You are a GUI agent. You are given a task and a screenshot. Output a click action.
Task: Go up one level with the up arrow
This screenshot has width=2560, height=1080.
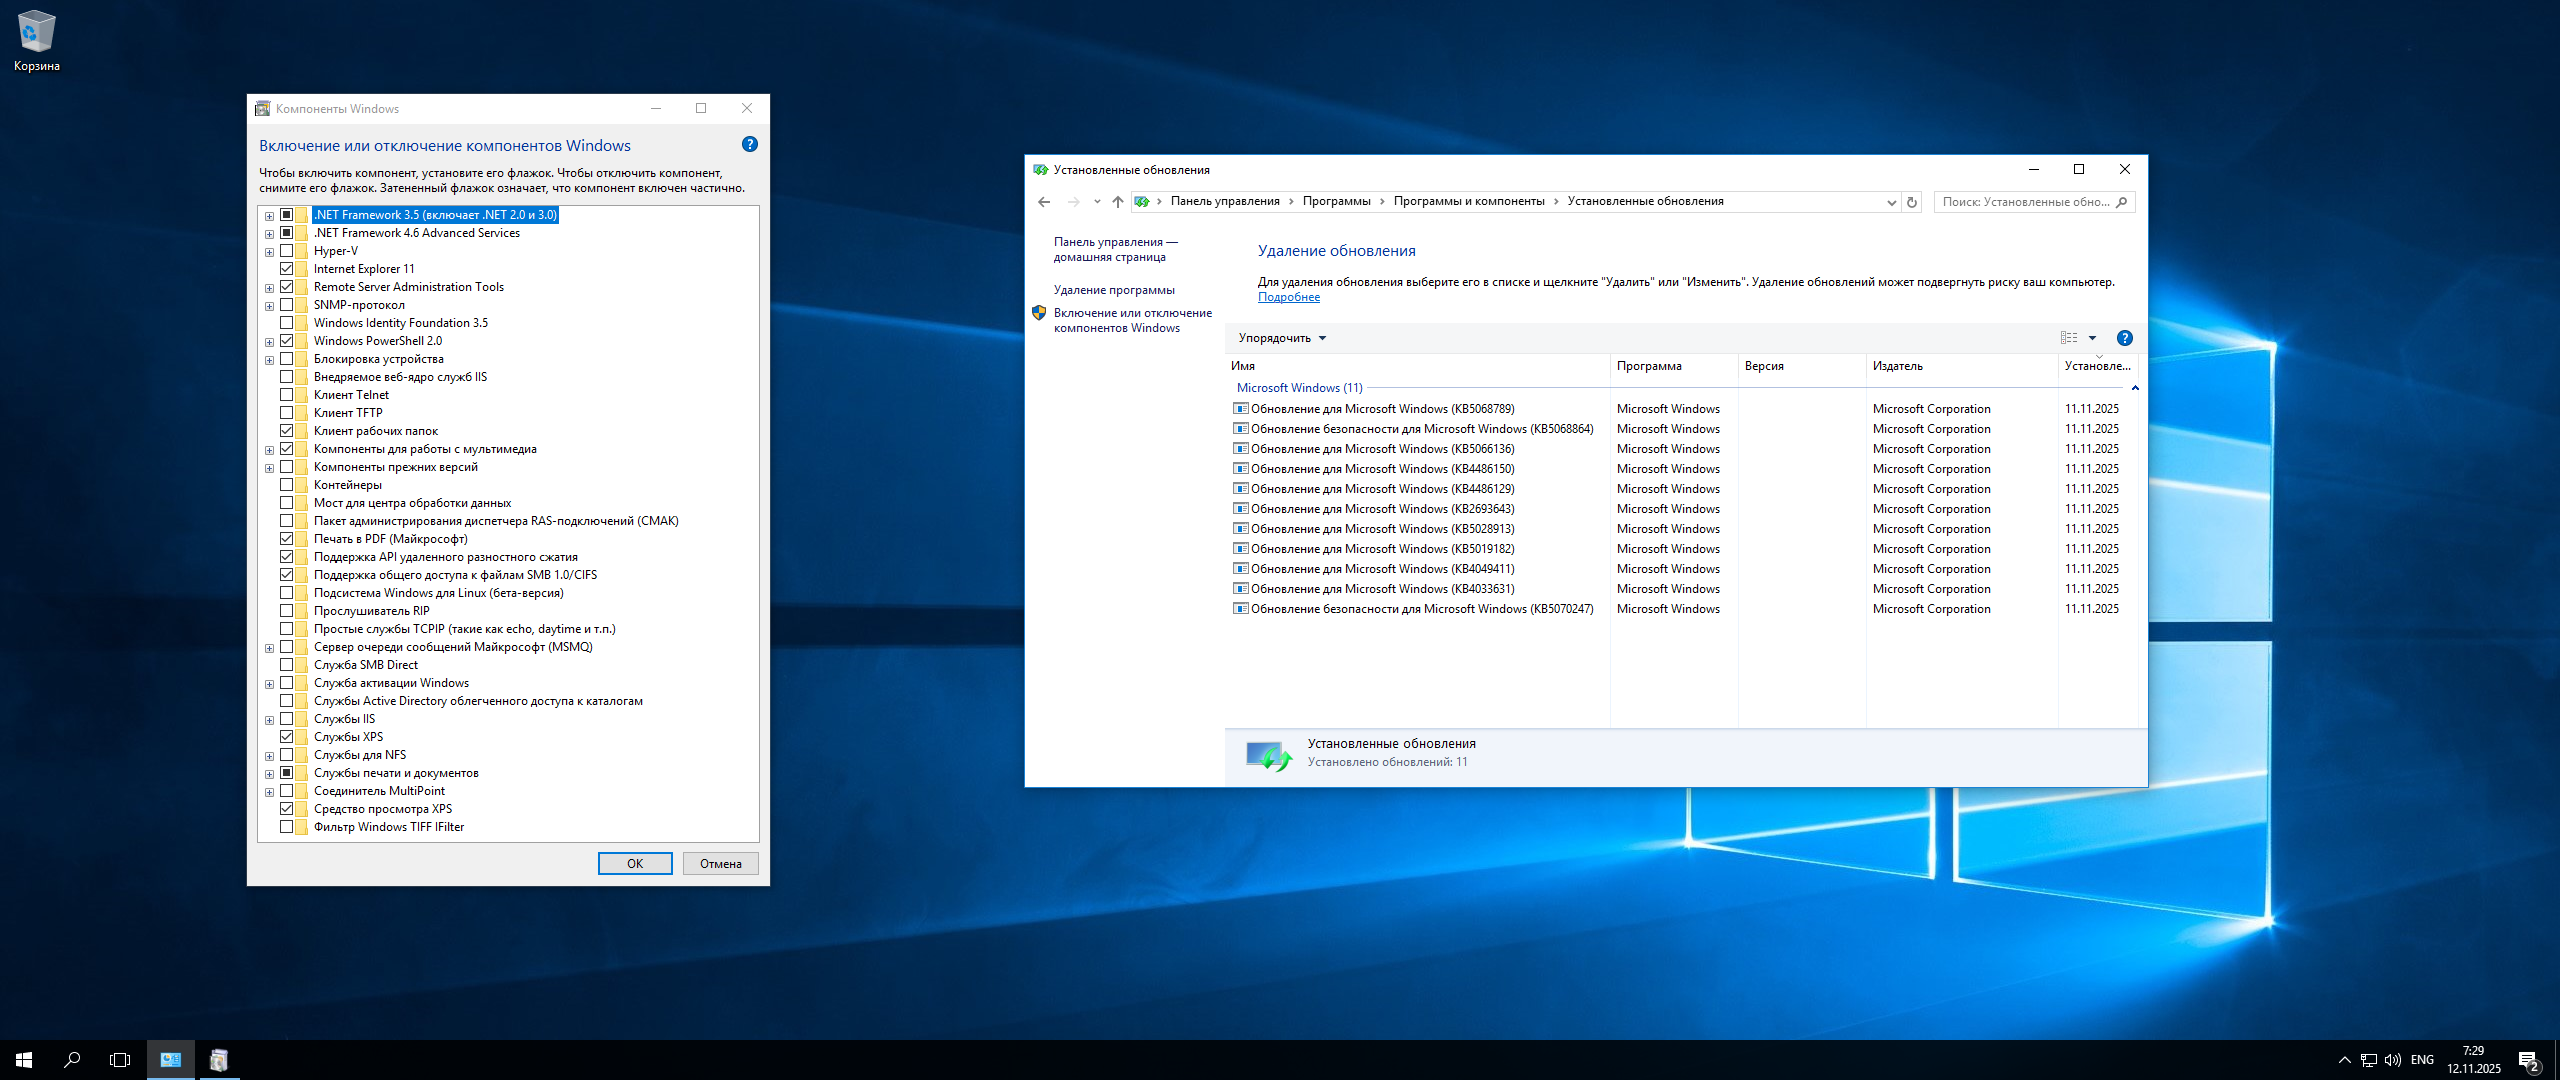[x=1117, y=202]
